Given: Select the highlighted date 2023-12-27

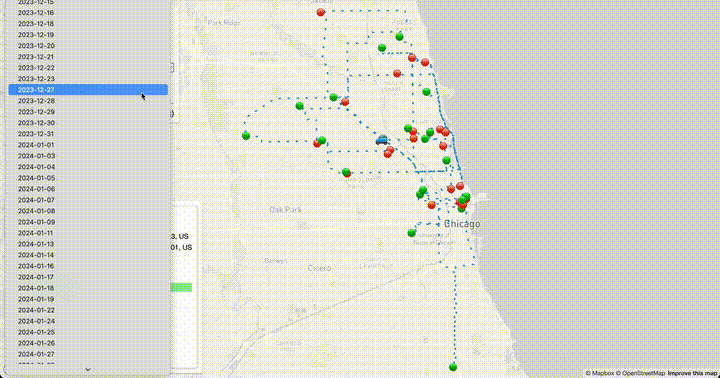Looking at the screenshot, I should tap(88, 90).
